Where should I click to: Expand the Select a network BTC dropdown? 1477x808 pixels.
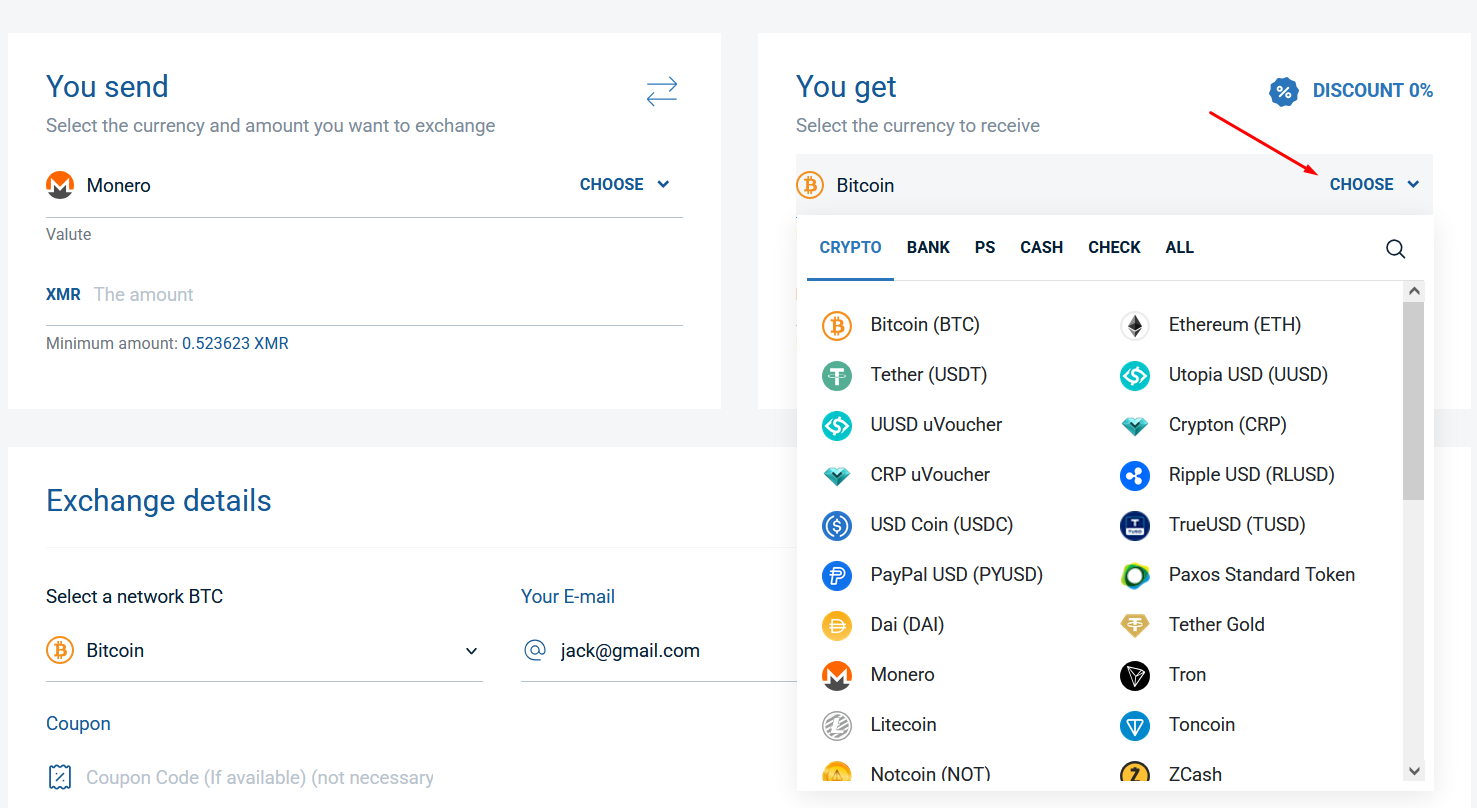264,651
